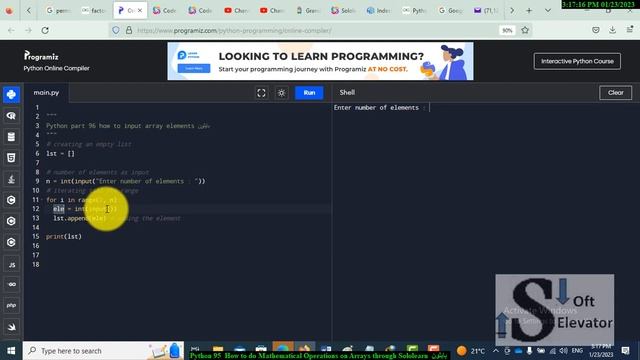Open the R compiler from sidebar

pos(11,116)
